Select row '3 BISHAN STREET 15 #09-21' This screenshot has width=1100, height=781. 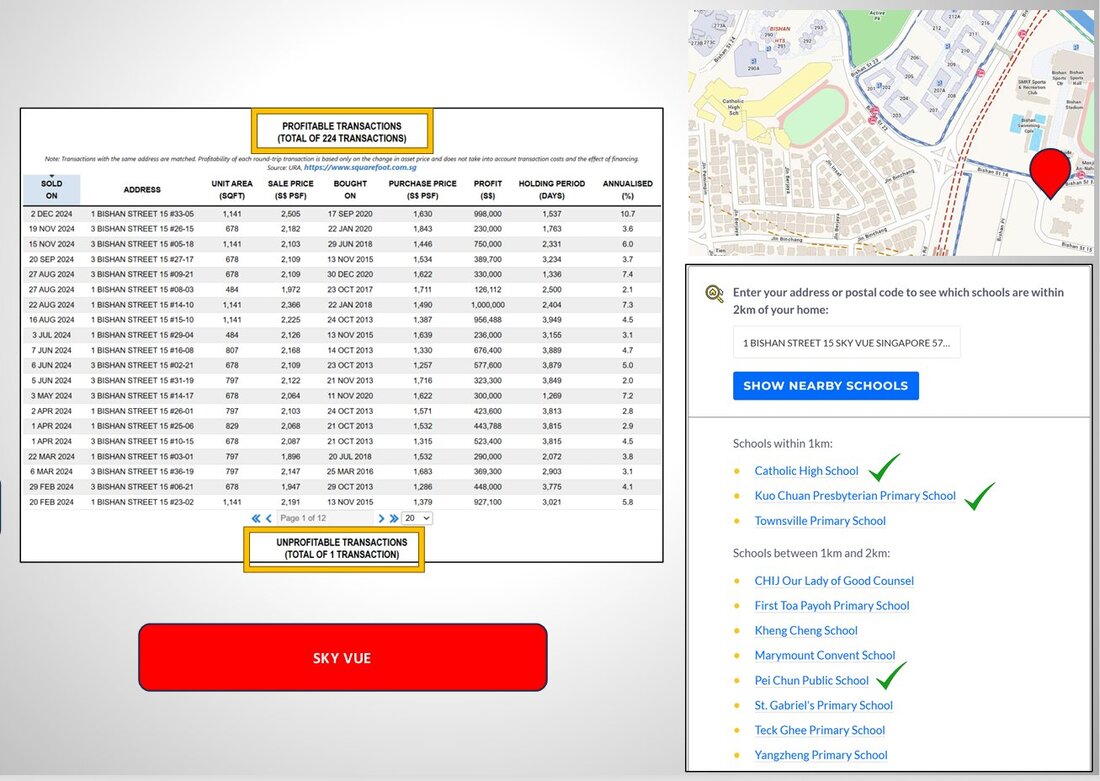pyautogui.click(x=342, y=274)
